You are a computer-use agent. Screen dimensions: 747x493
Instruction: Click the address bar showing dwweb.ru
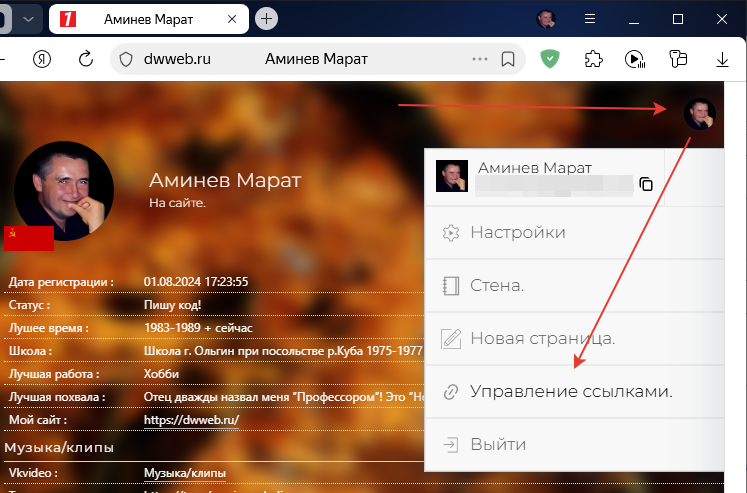point(300,59)
